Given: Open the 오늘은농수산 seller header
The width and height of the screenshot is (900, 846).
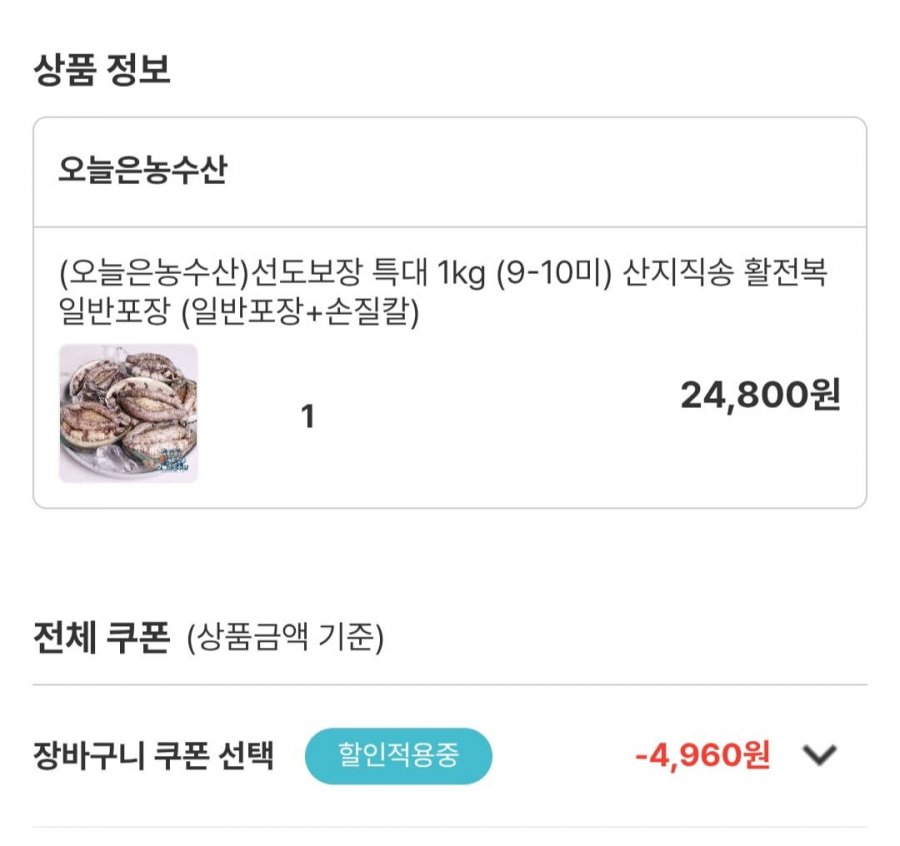Looking at the screenshot, I should click(143, 171).
